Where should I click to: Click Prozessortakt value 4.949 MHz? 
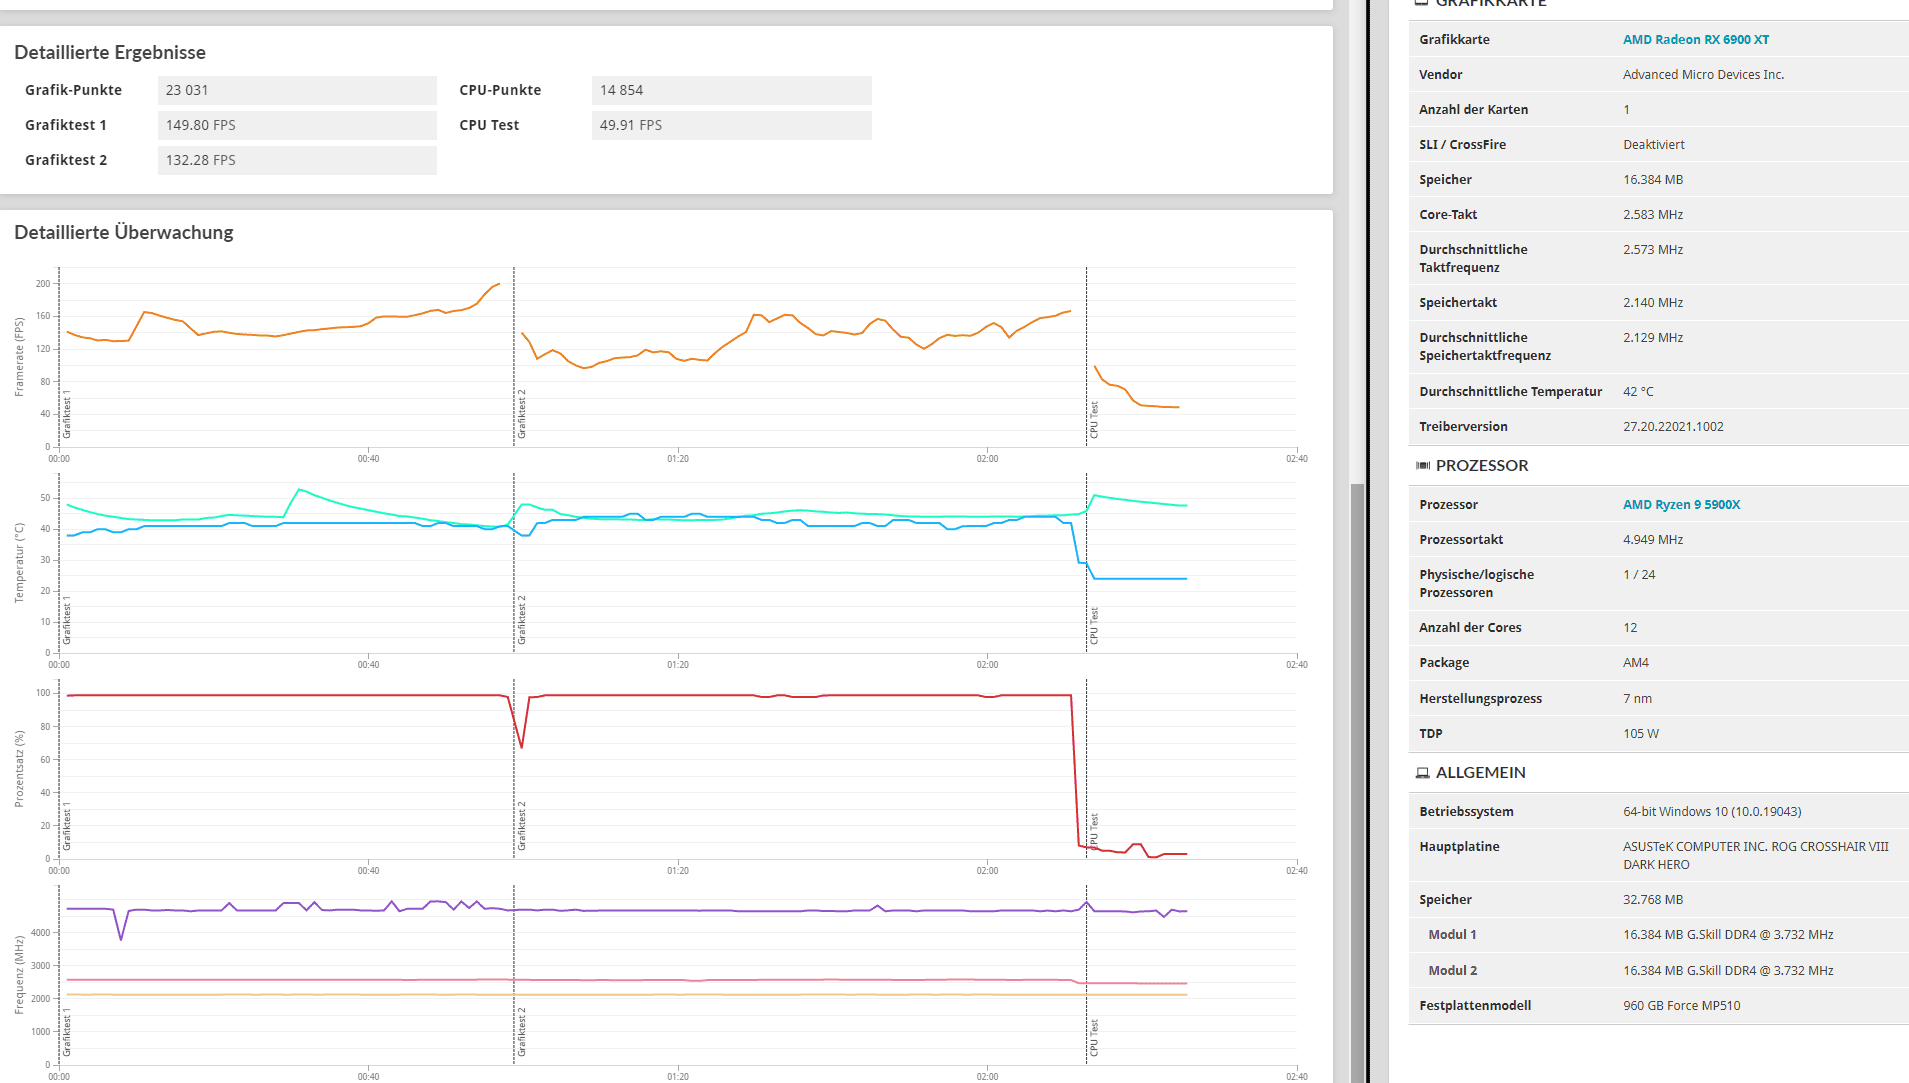pos(1653,540)
